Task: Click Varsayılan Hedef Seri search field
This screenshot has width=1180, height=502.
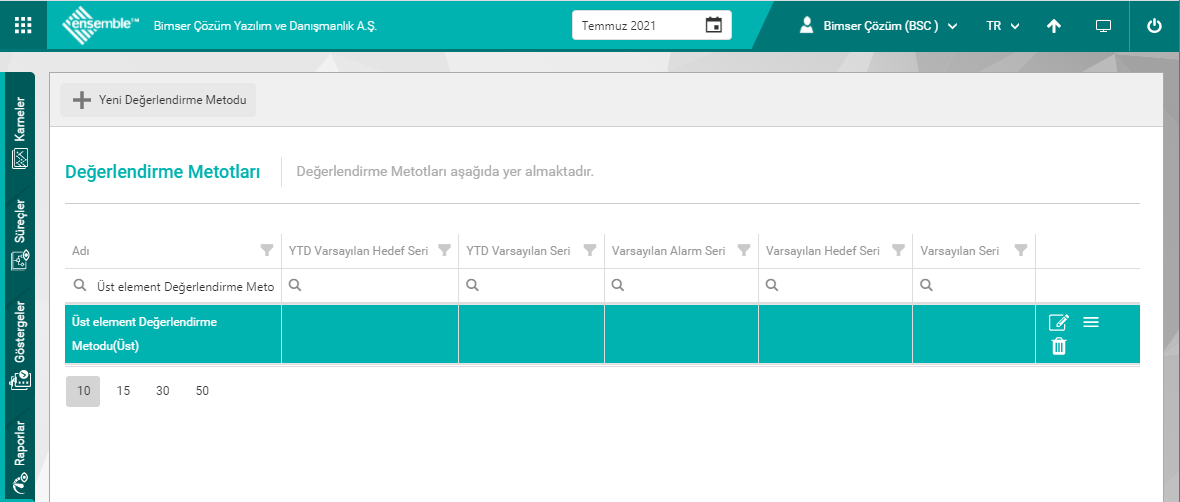Action: 835,286
